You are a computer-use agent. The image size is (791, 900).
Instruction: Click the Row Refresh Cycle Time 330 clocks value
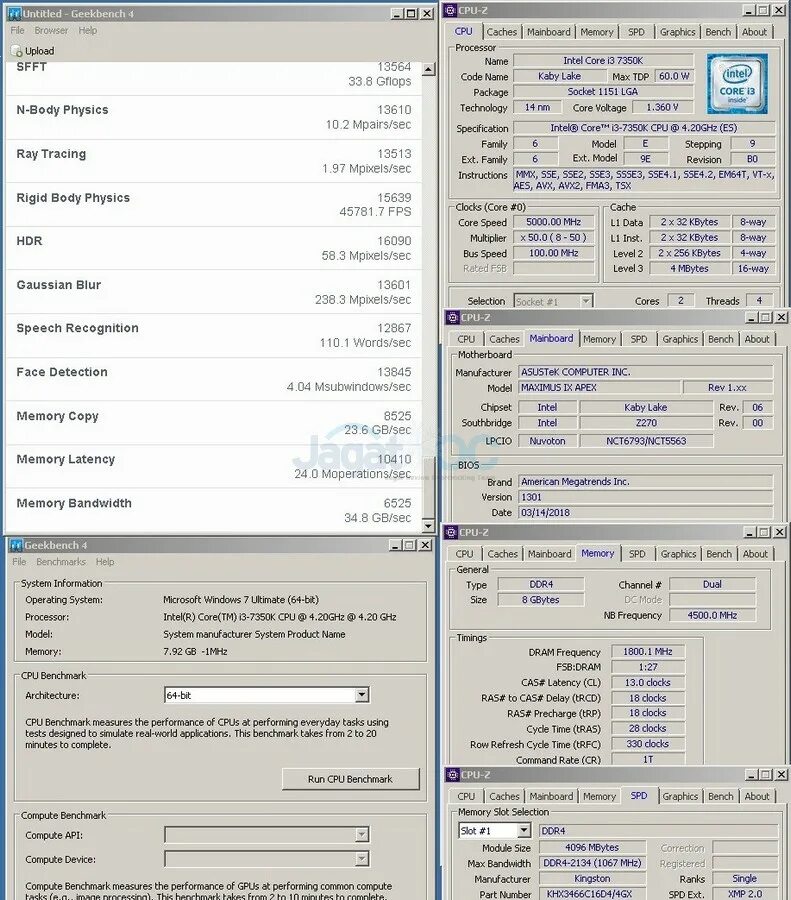click(647, 744)
